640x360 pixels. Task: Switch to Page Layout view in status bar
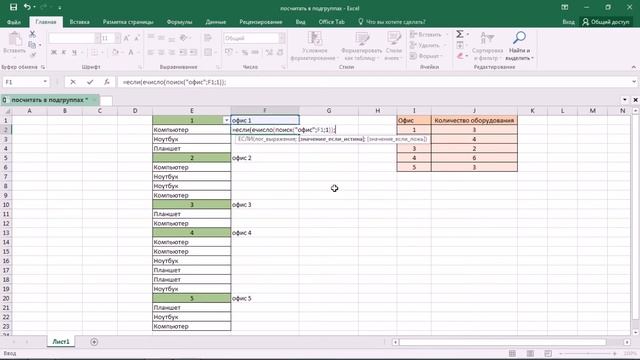pos(530,353)
